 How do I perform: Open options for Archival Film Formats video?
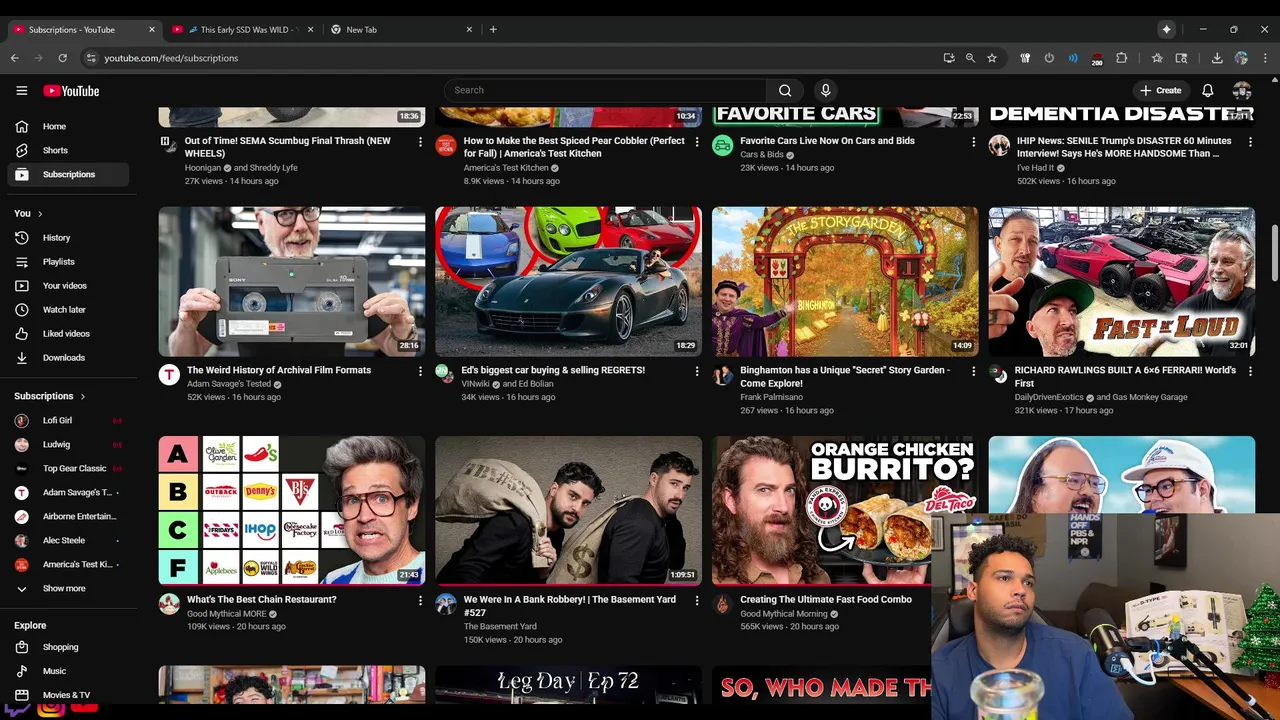pyautogui.click(x=420, y=371)
